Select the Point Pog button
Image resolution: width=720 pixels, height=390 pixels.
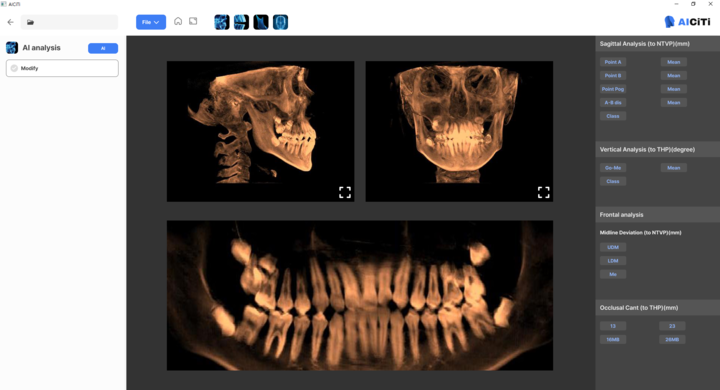(613, 89)
